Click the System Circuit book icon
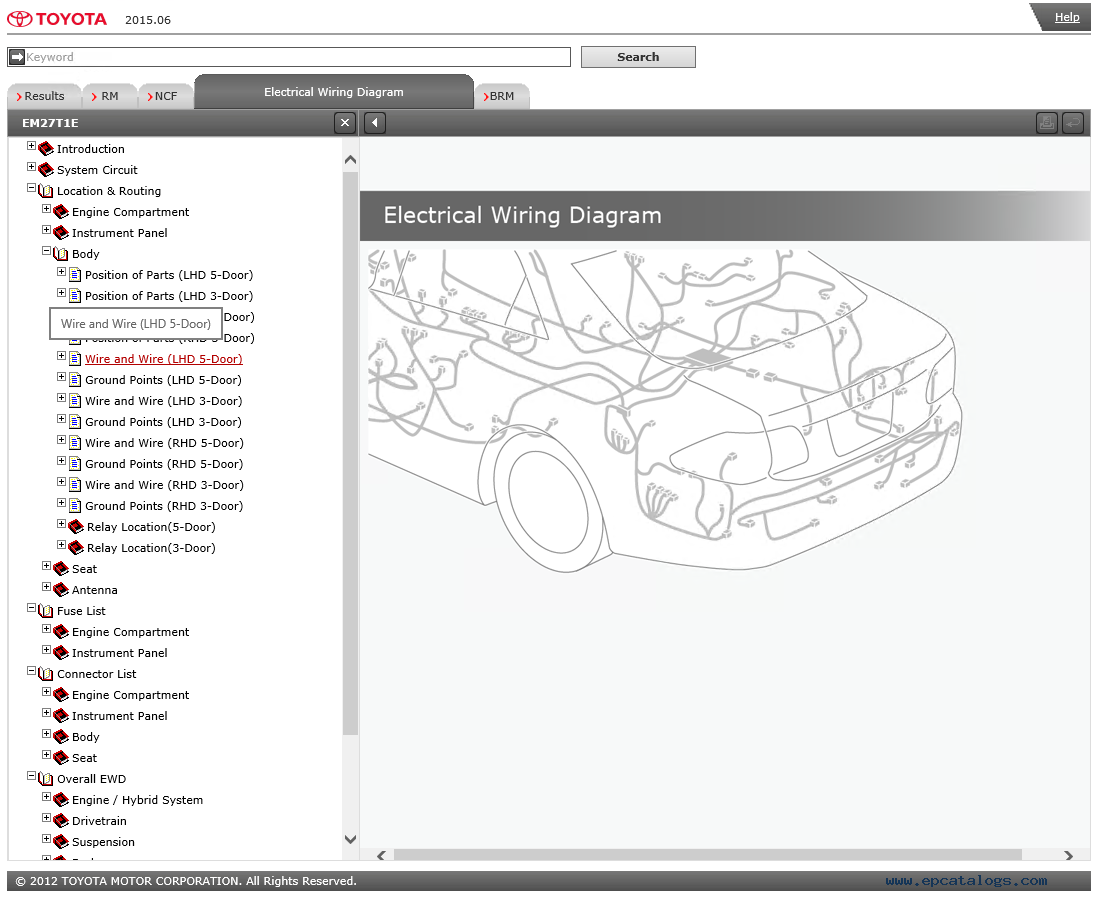This screenshot has width=1098, height=897. pyautogui.click(x=46, y=170)
